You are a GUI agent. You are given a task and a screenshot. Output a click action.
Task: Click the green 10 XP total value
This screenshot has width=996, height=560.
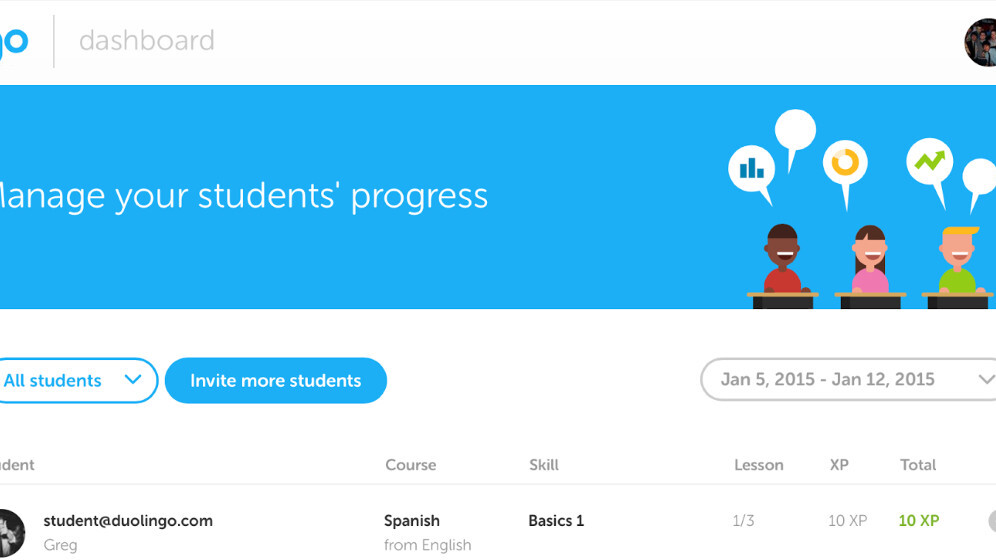[918, 521]
